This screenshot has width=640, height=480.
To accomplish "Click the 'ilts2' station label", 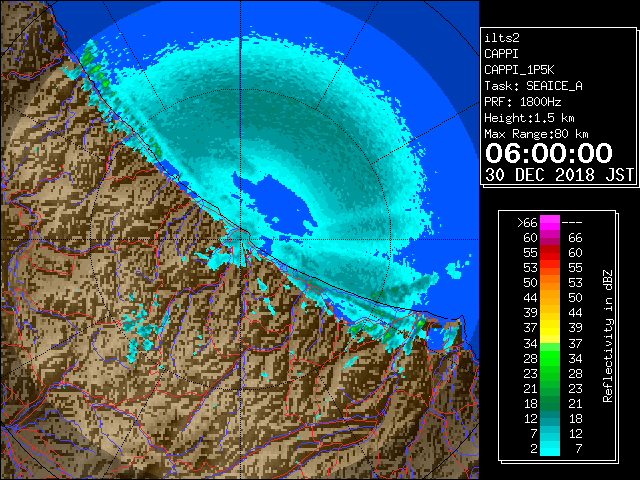I will tap(502, 38).
